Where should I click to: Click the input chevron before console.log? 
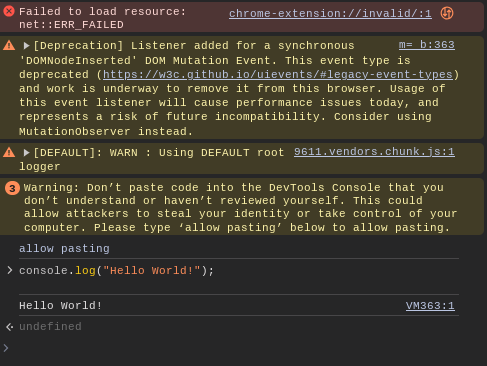(x=9, y=270)
